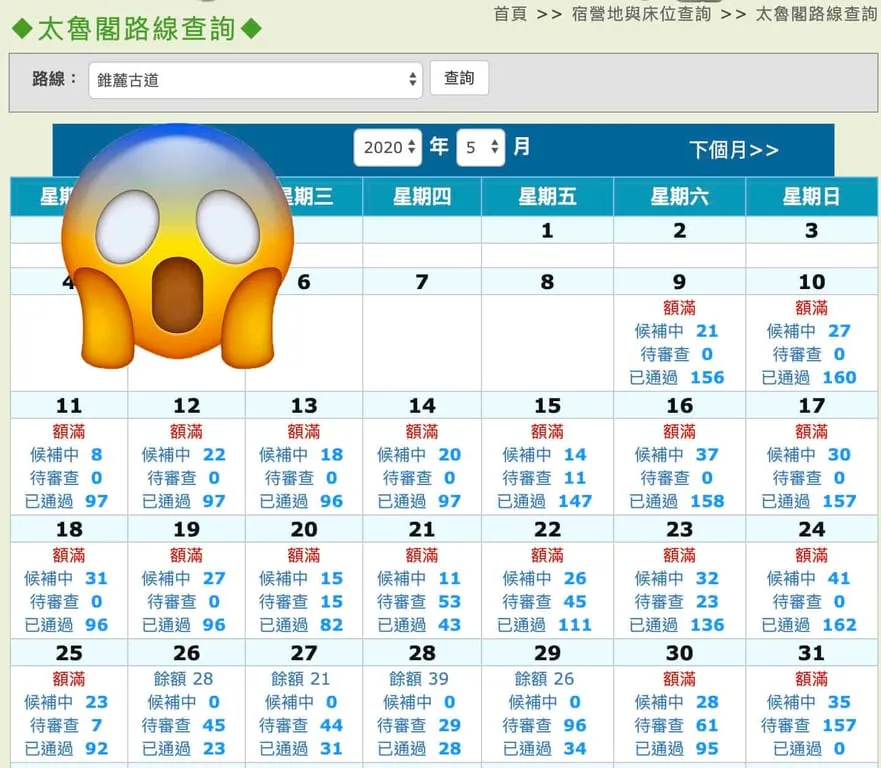Select date 7 in the calendar
This screenshot has width=881, height=768.
pyautogui.click(x=422, y=281)
